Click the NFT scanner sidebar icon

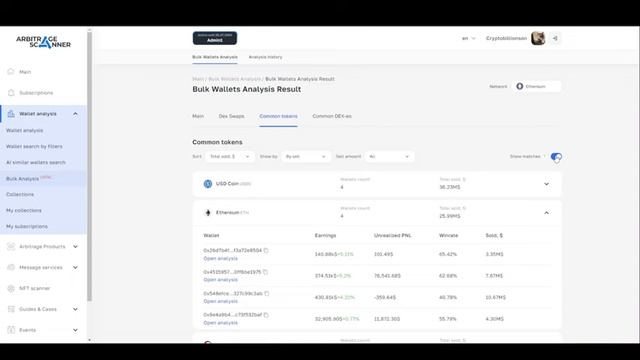pos(11,288)
